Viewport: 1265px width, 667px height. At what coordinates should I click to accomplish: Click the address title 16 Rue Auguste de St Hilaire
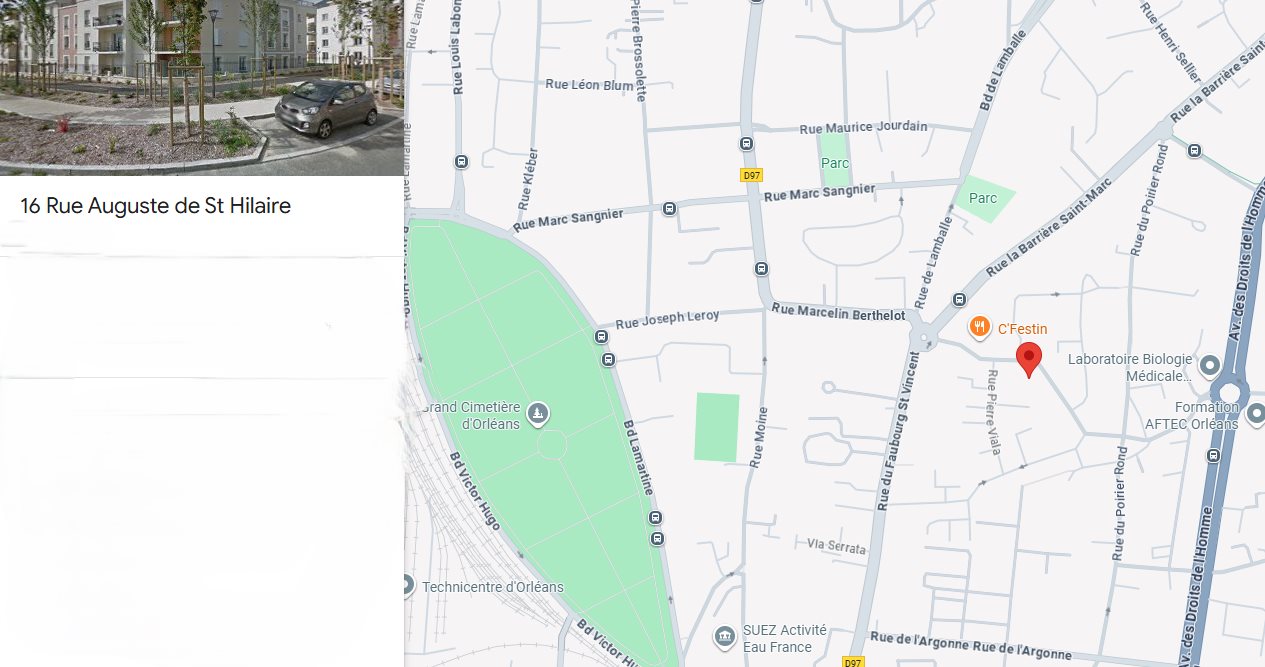[x=155, y=206]
